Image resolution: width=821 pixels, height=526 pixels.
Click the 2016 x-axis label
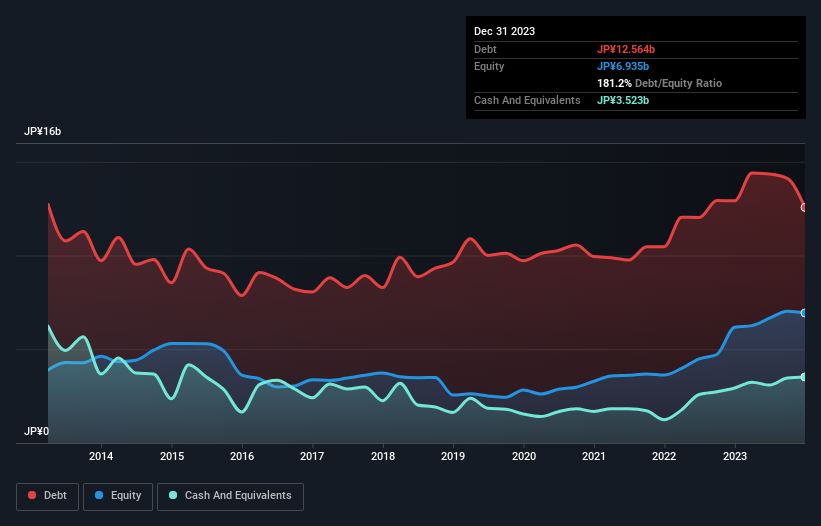(242, 456)
